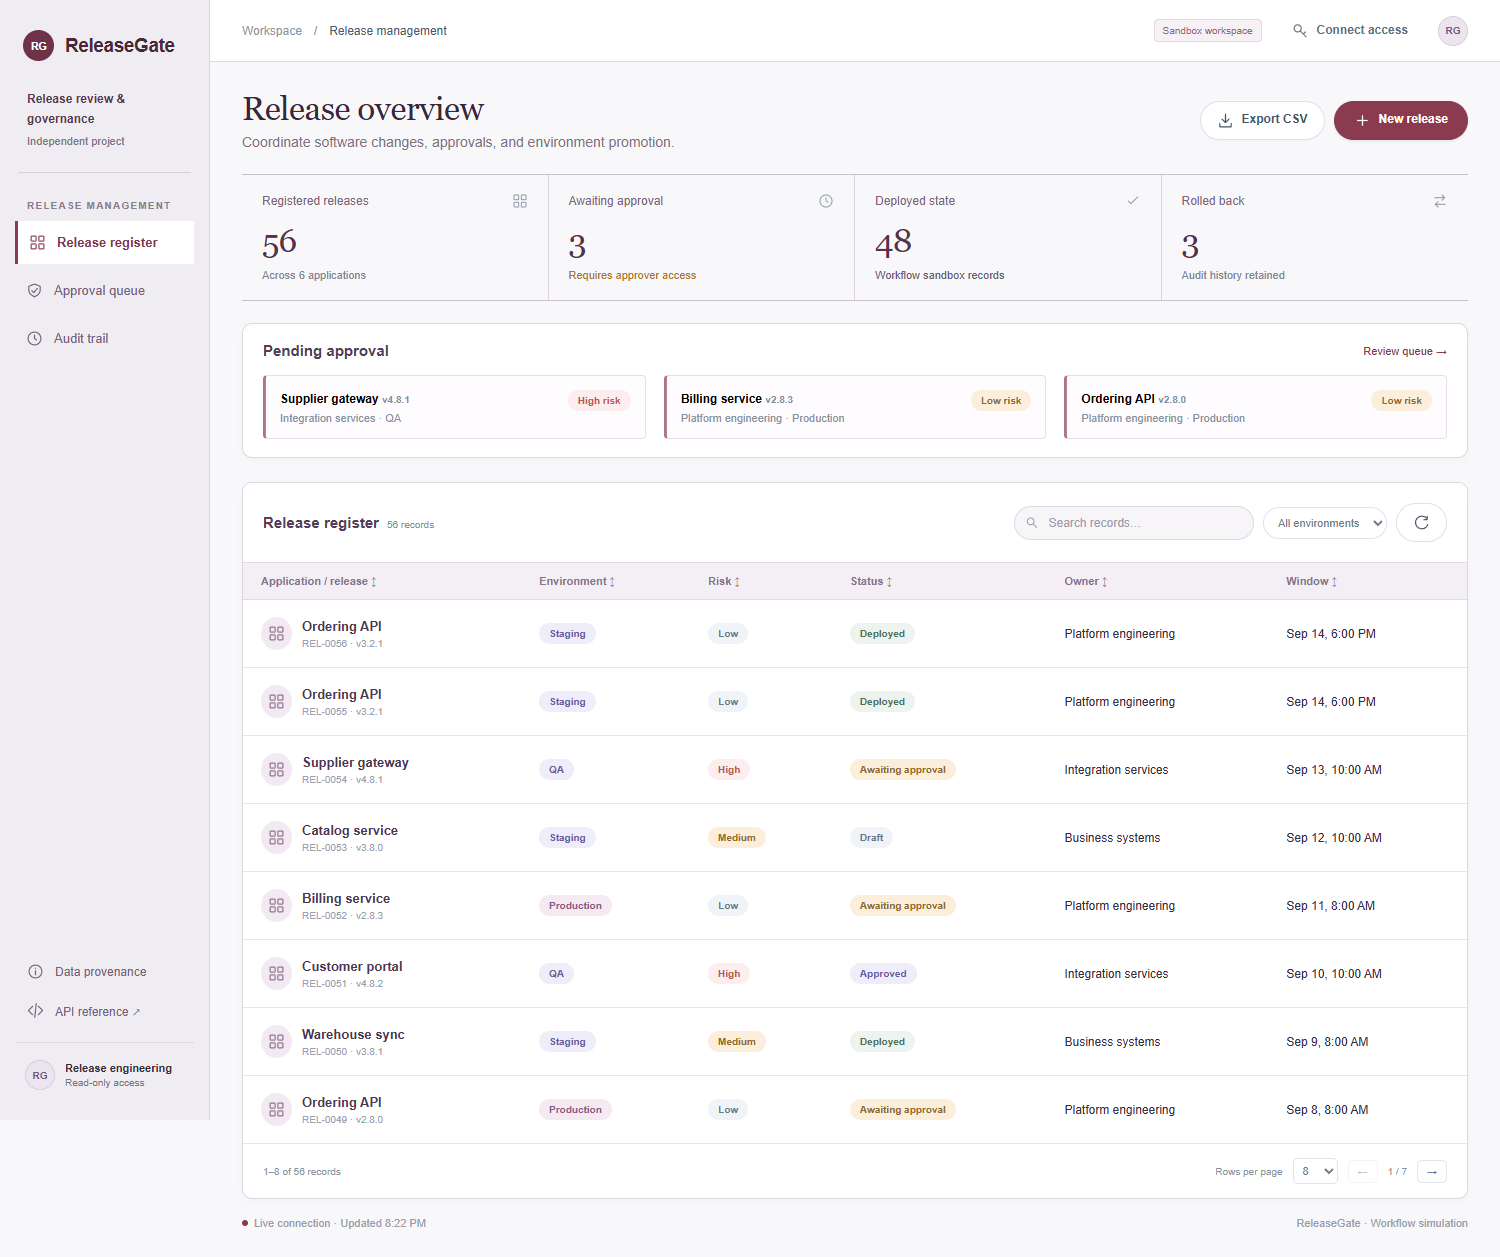Sort the table by Window column
The image size is (1500, 1257).
point(1312,581)
